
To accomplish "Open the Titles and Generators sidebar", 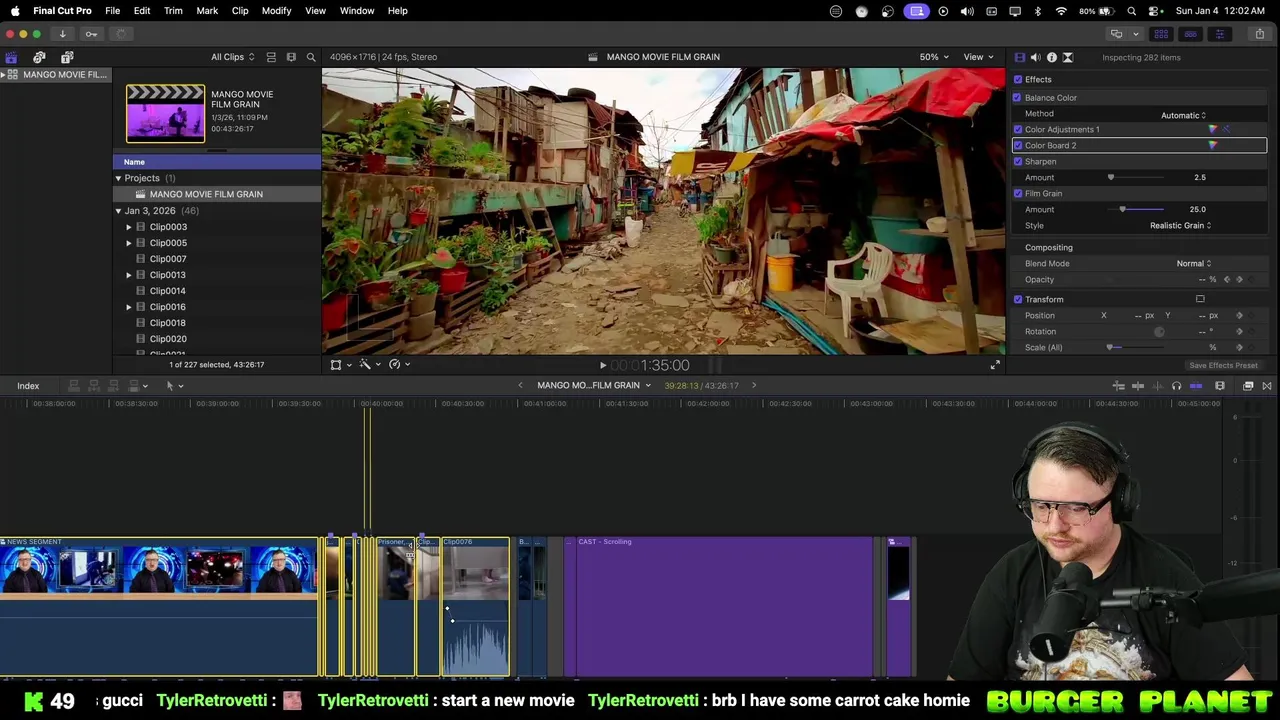I will point(67,57).
